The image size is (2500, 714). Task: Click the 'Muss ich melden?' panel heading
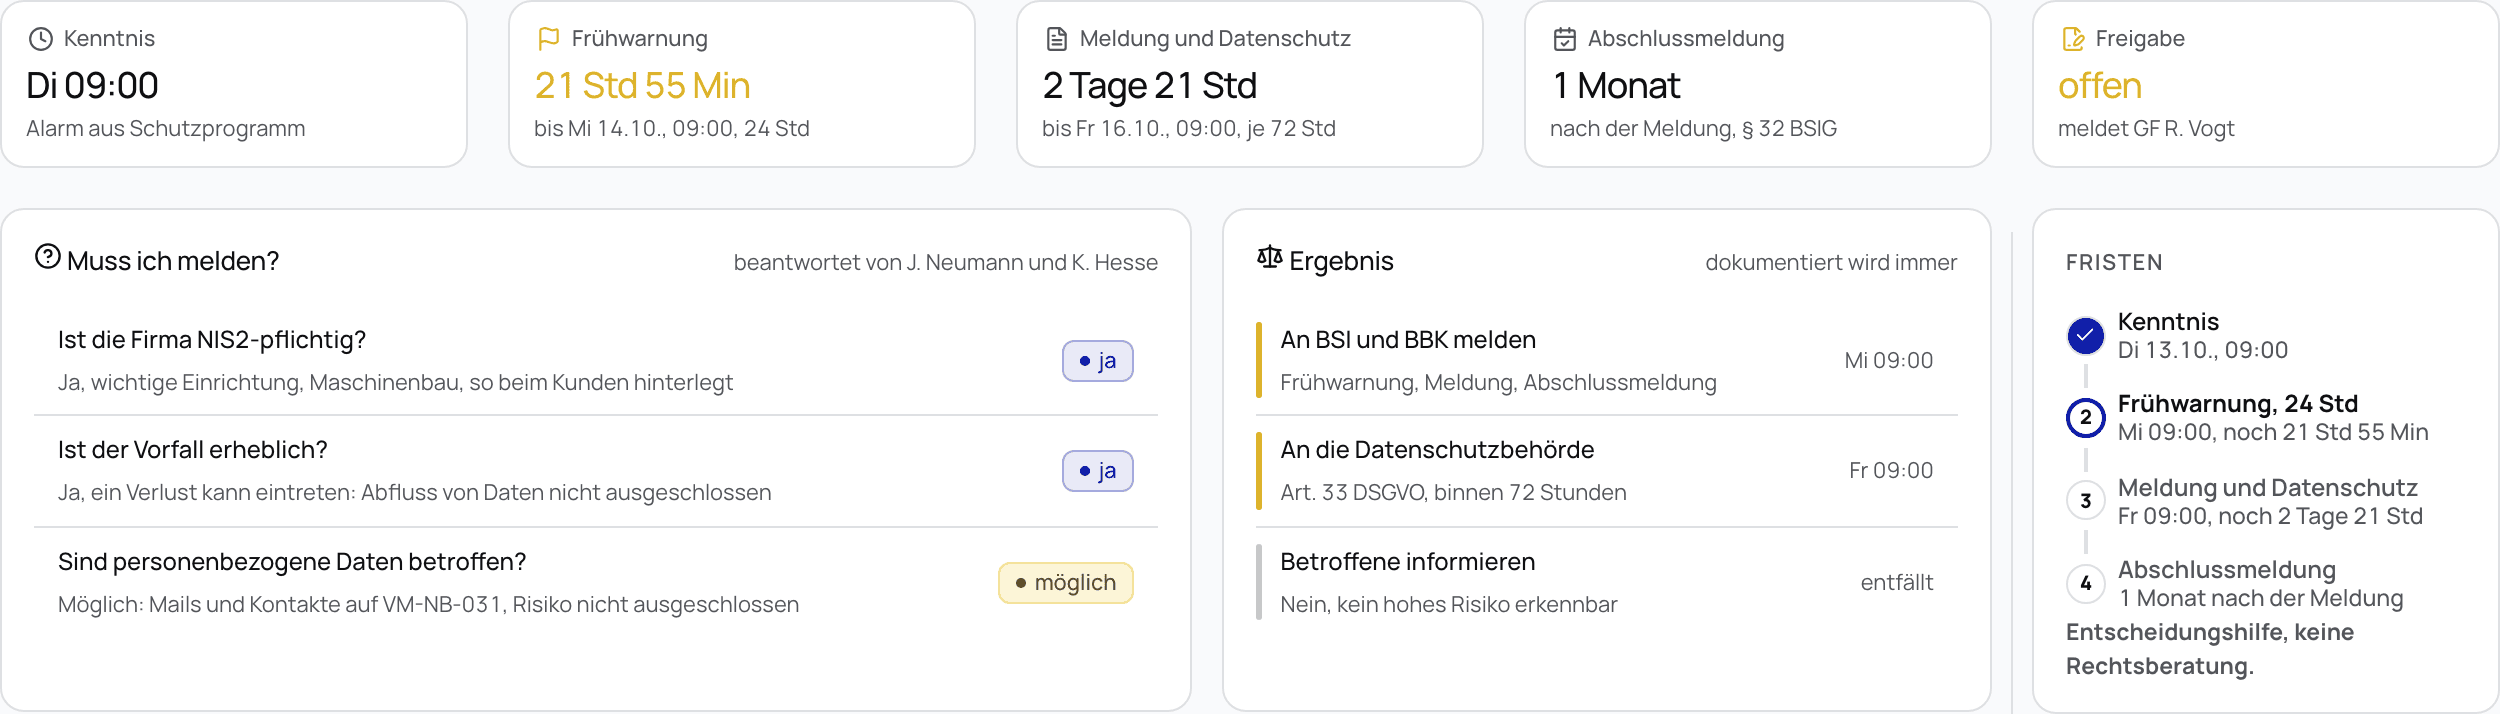(173, 261)
